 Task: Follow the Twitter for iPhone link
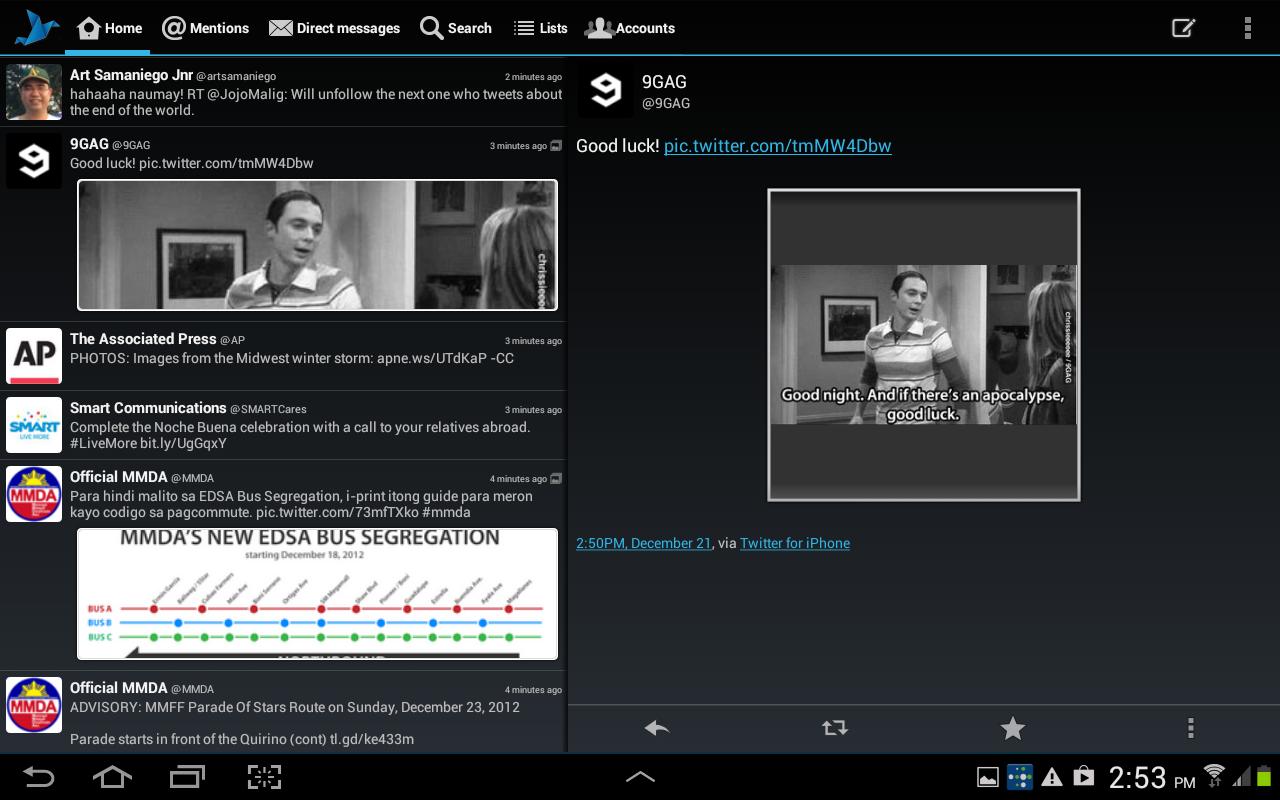795,543
